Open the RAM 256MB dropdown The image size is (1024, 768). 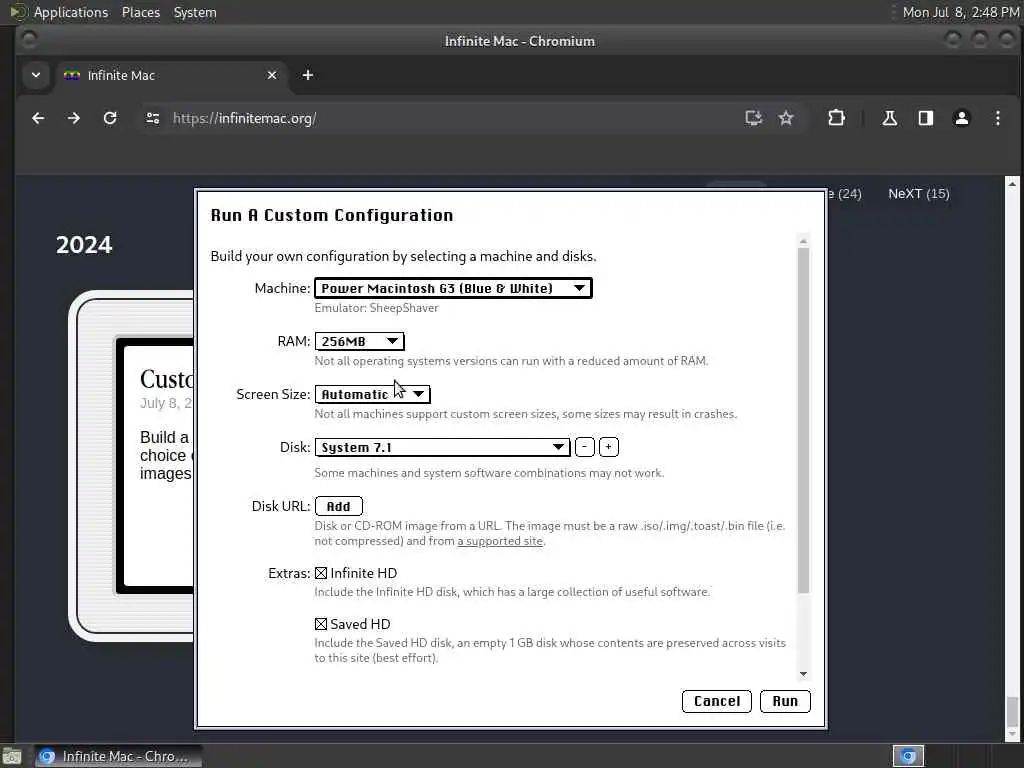359,341
